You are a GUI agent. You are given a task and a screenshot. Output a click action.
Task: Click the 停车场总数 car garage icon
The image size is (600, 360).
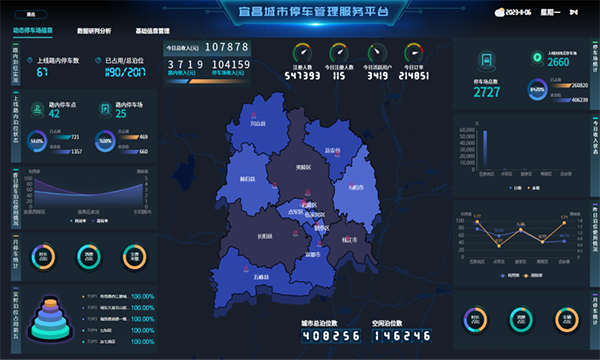point(486,61)
